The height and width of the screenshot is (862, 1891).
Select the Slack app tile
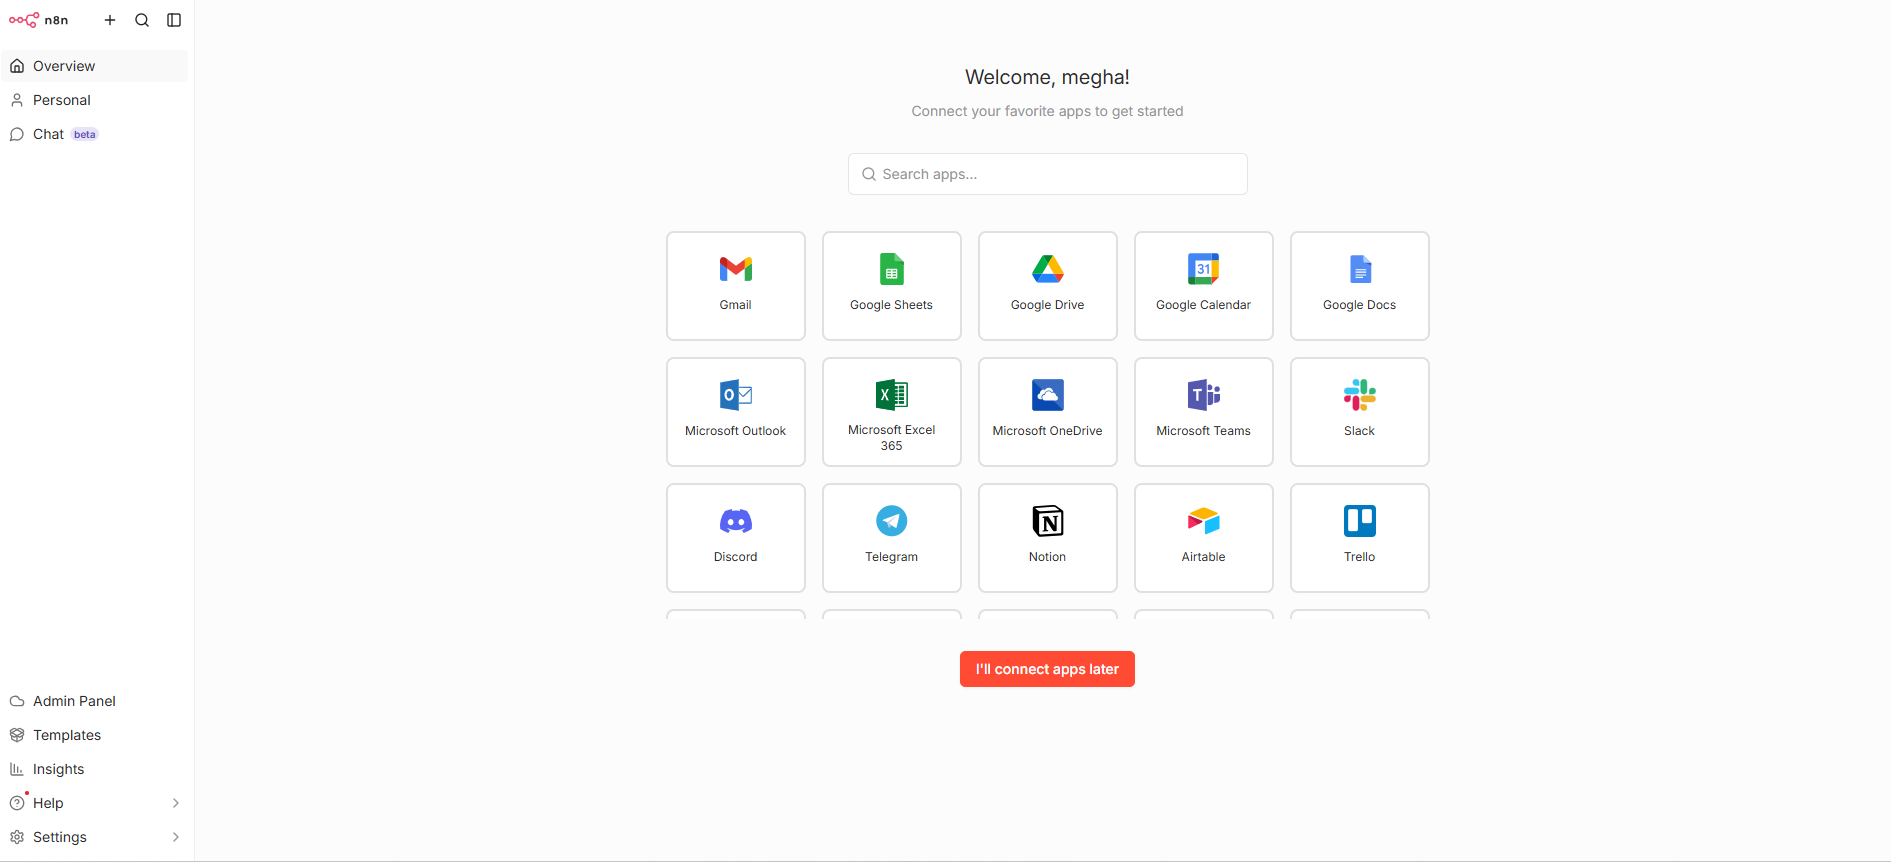(1359, 412)
